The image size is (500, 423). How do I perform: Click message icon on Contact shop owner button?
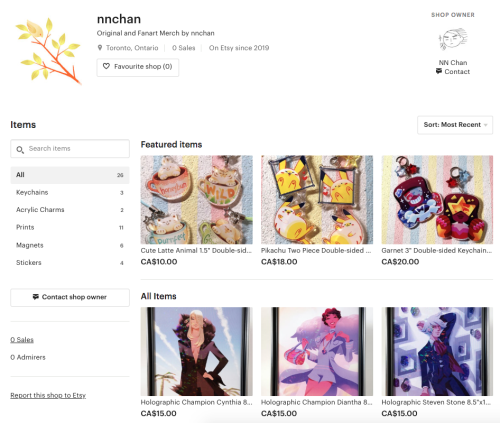[x=36, y=297]
